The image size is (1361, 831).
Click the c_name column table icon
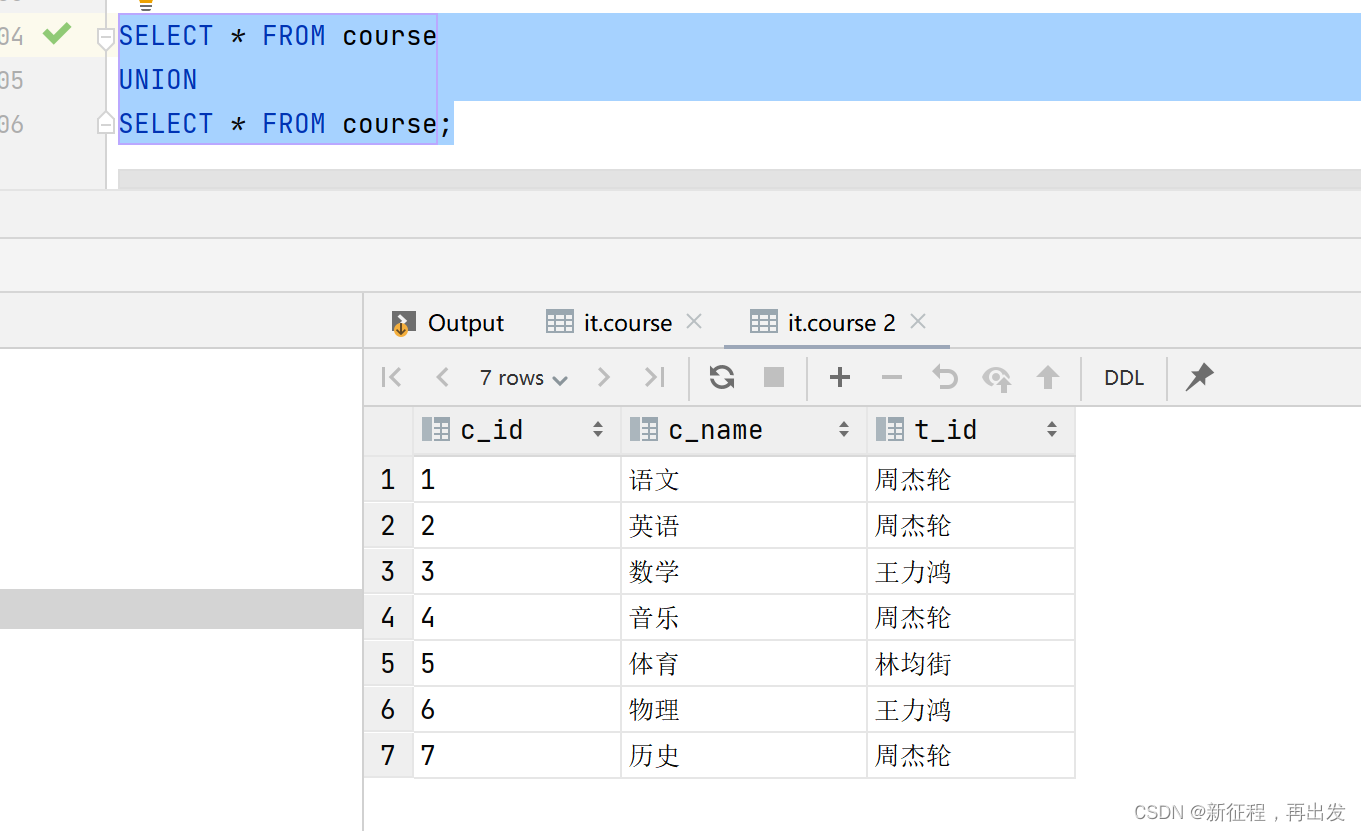click(644, 430)
